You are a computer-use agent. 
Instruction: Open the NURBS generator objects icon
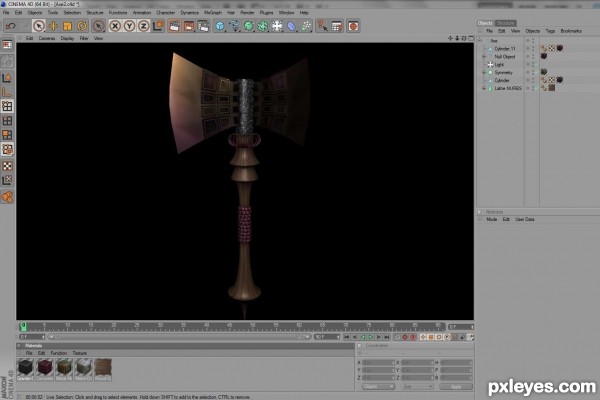point(248,26)
